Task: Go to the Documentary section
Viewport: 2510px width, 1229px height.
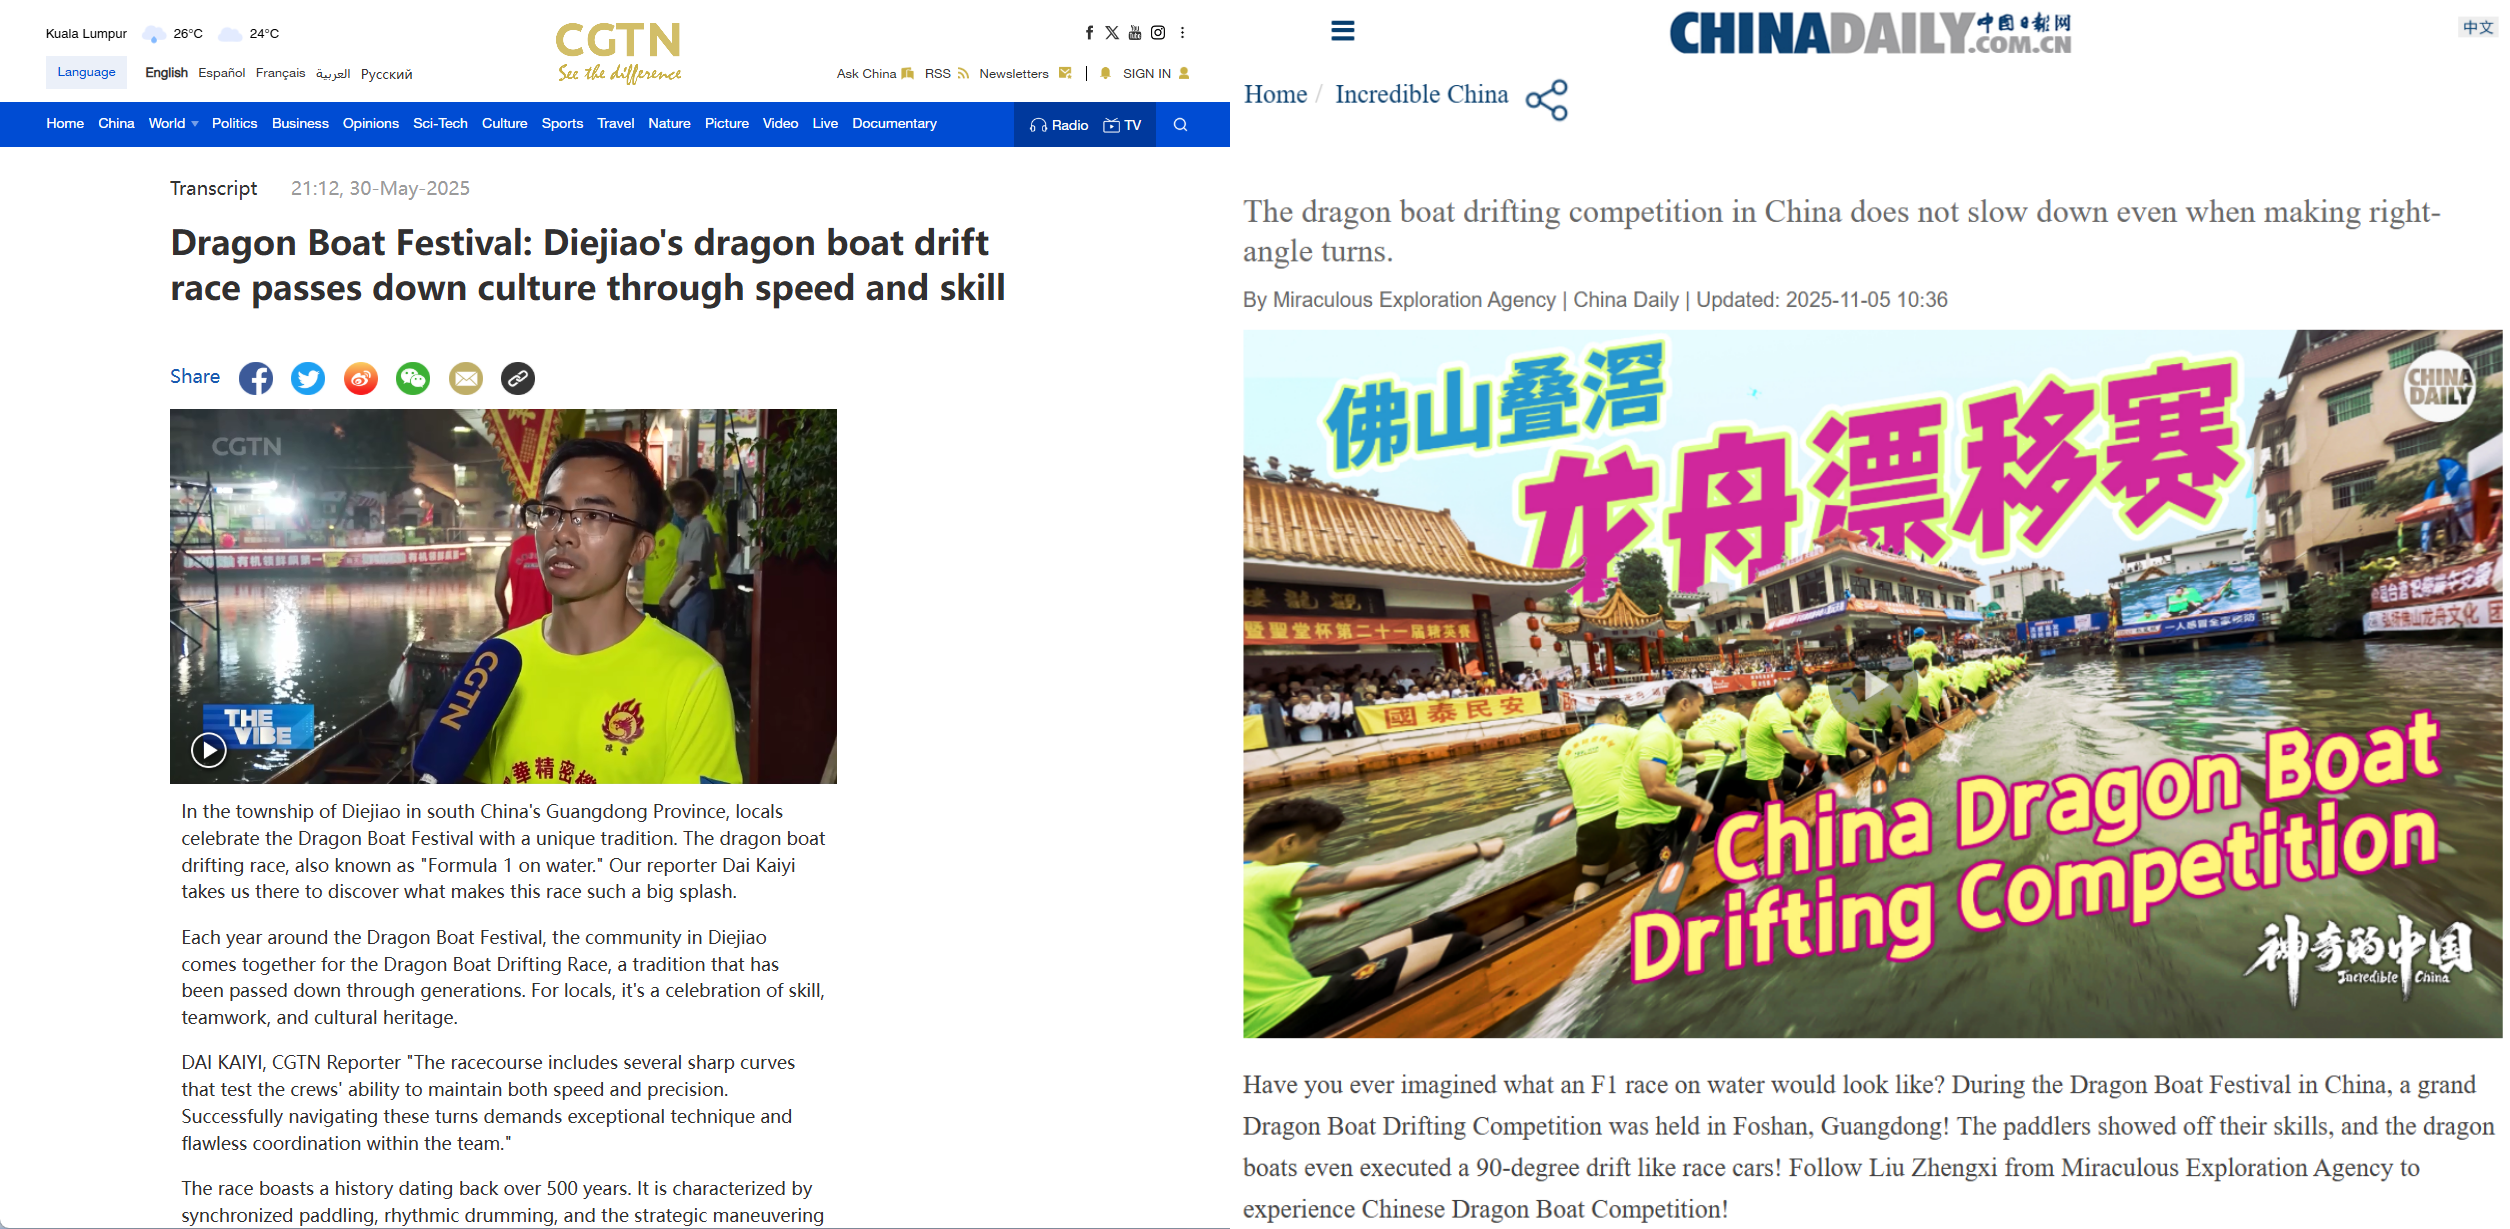Action: 894,124
